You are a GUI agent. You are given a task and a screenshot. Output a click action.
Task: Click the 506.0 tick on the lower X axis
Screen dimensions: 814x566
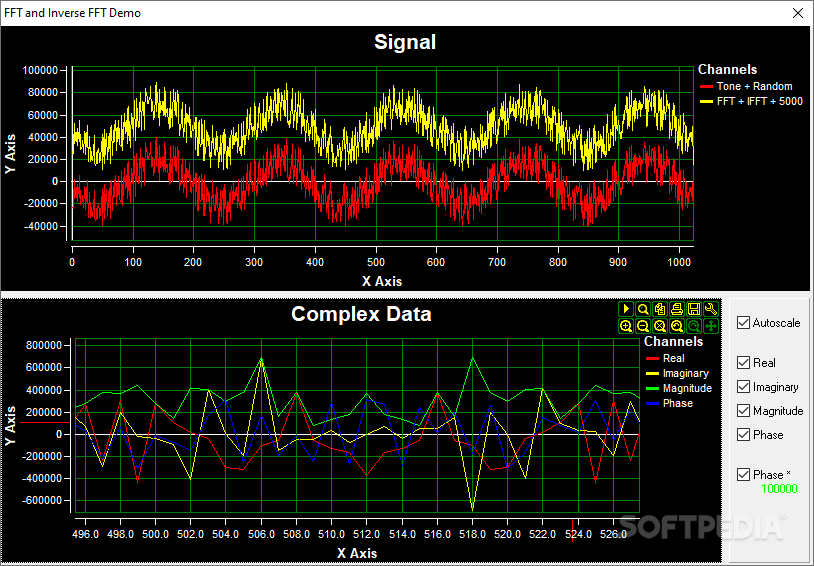point(261,534)
